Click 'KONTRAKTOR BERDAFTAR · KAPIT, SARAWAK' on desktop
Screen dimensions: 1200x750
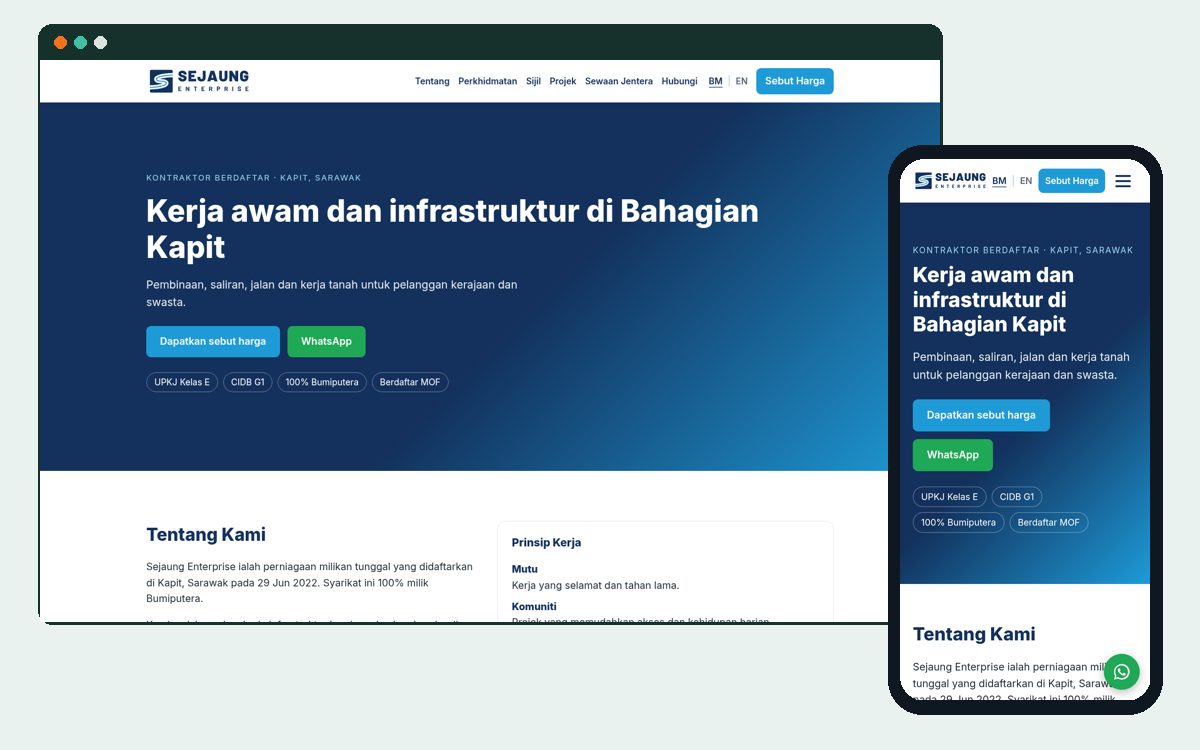click(254, 178)
